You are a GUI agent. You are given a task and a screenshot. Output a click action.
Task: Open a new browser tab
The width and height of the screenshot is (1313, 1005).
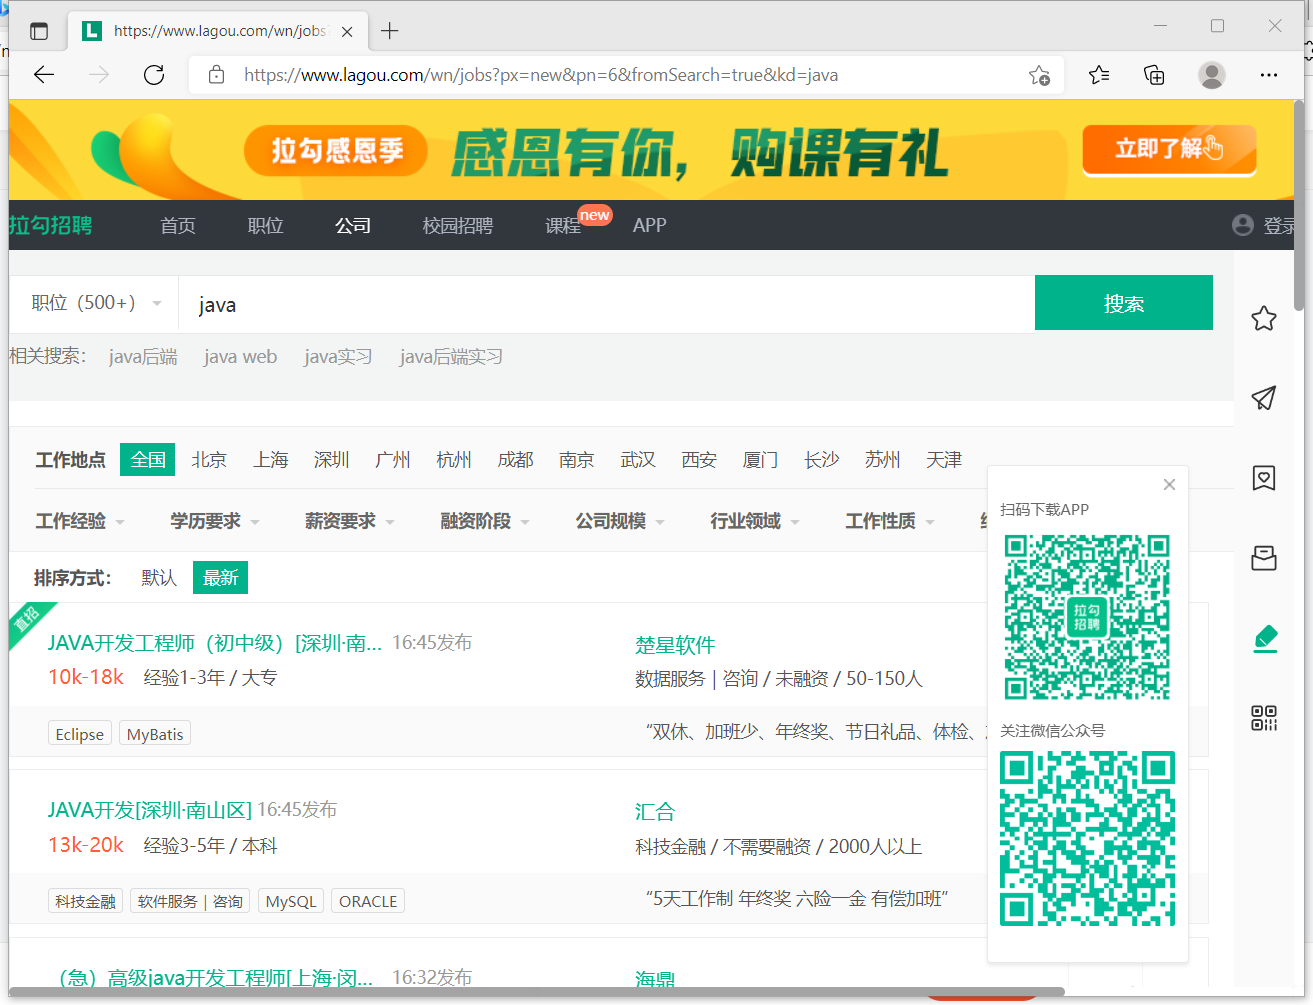point(390,31)
